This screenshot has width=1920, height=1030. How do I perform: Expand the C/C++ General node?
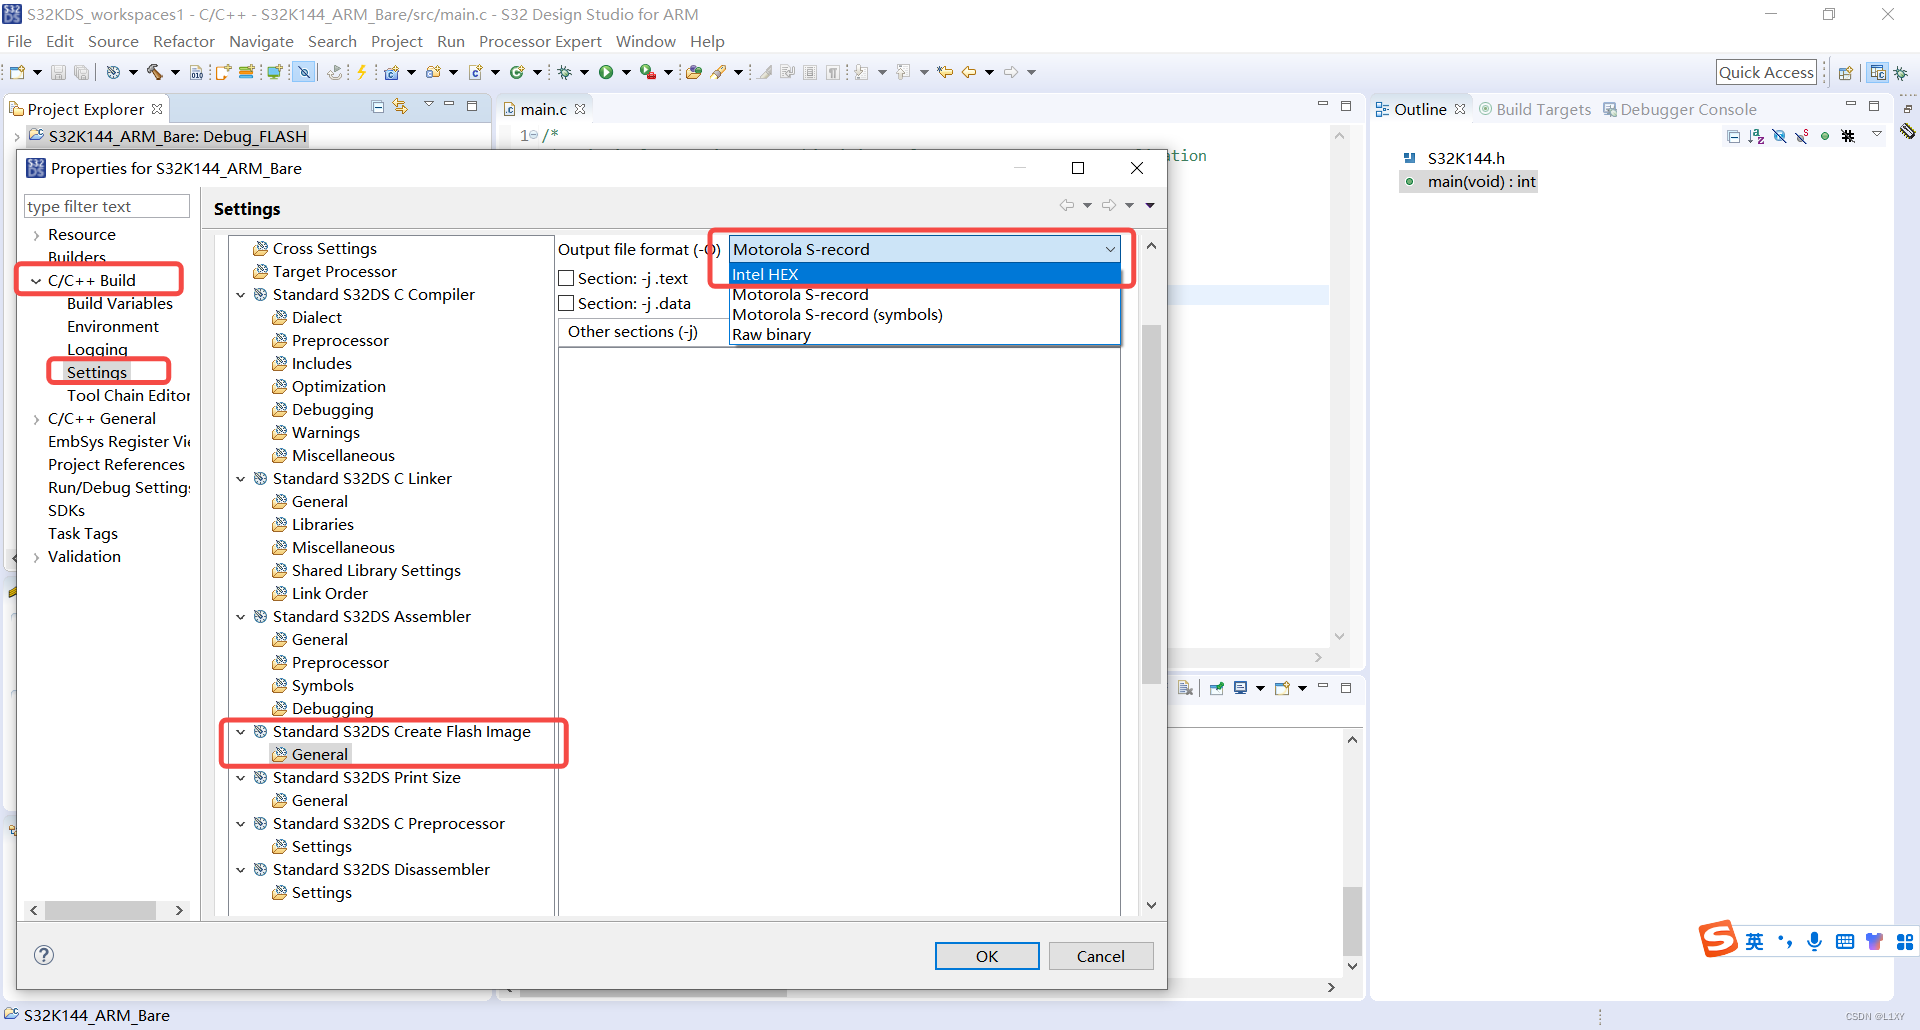[36, 419]
